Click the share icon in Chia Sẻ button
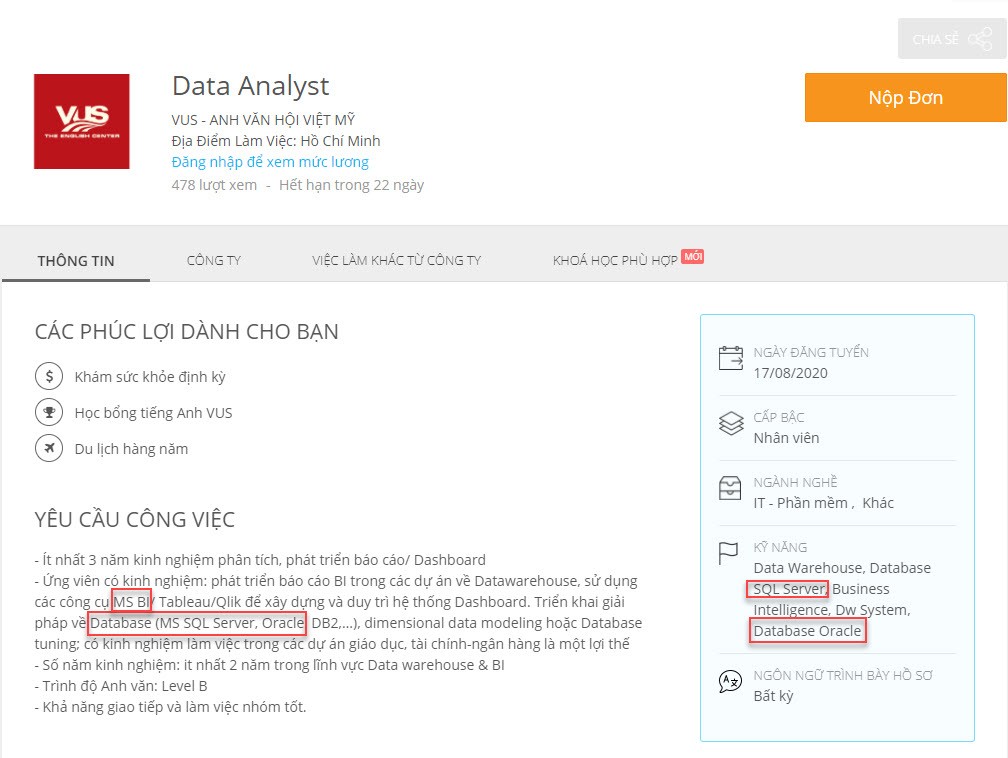 [x=980, y=39]
